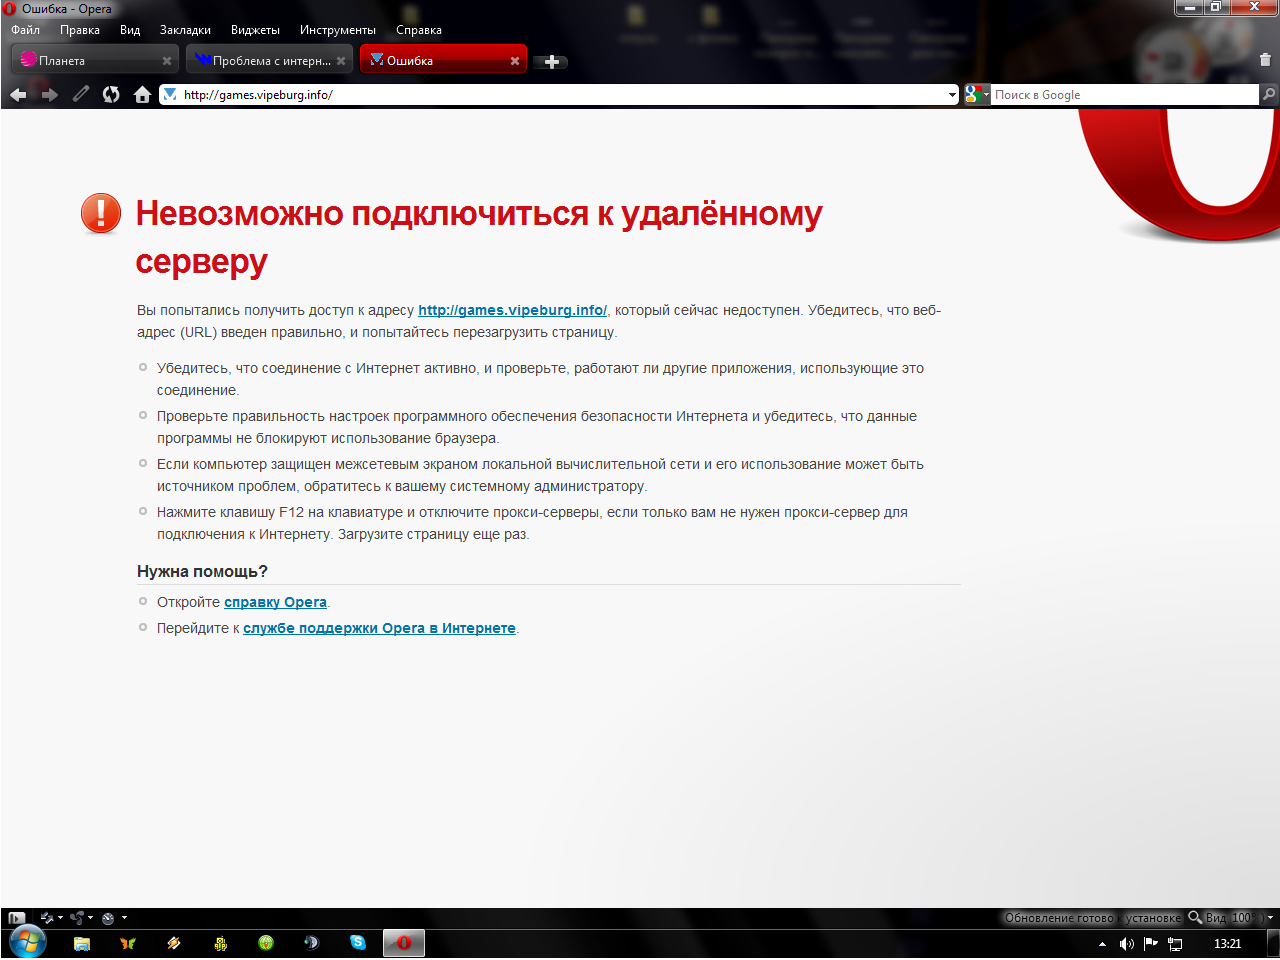Open the green round taskbar app icon
Screen dimensions: 1280x960
click(x=266, y=943)
